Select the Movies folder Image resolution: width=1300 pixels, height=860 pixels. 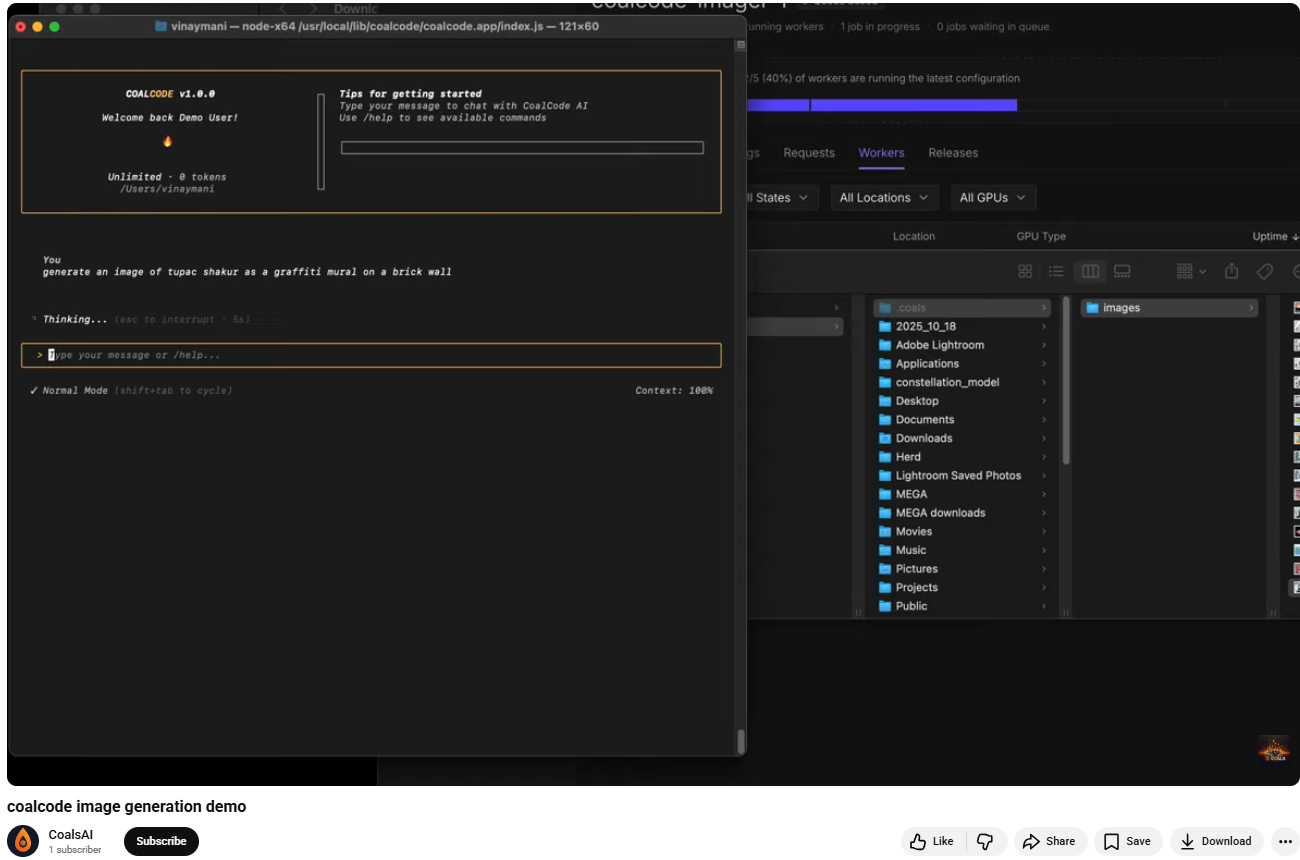(x=962, y=532)
